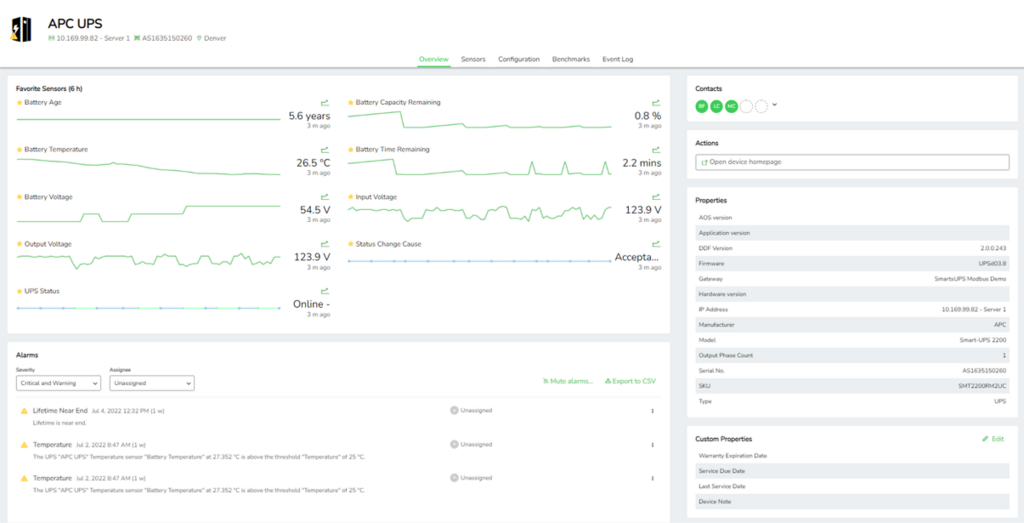The height and width of the screenshot is (523, 1024).
Task: Click the warning icon of the second Temperature alarm
Action: coord(24,478)
